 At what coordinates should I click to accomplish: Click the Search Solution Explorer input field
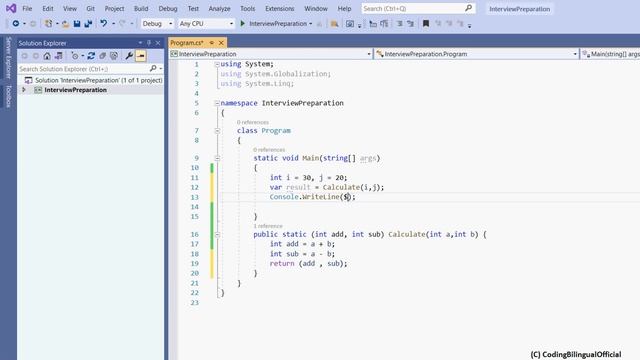tap(84, 69)
